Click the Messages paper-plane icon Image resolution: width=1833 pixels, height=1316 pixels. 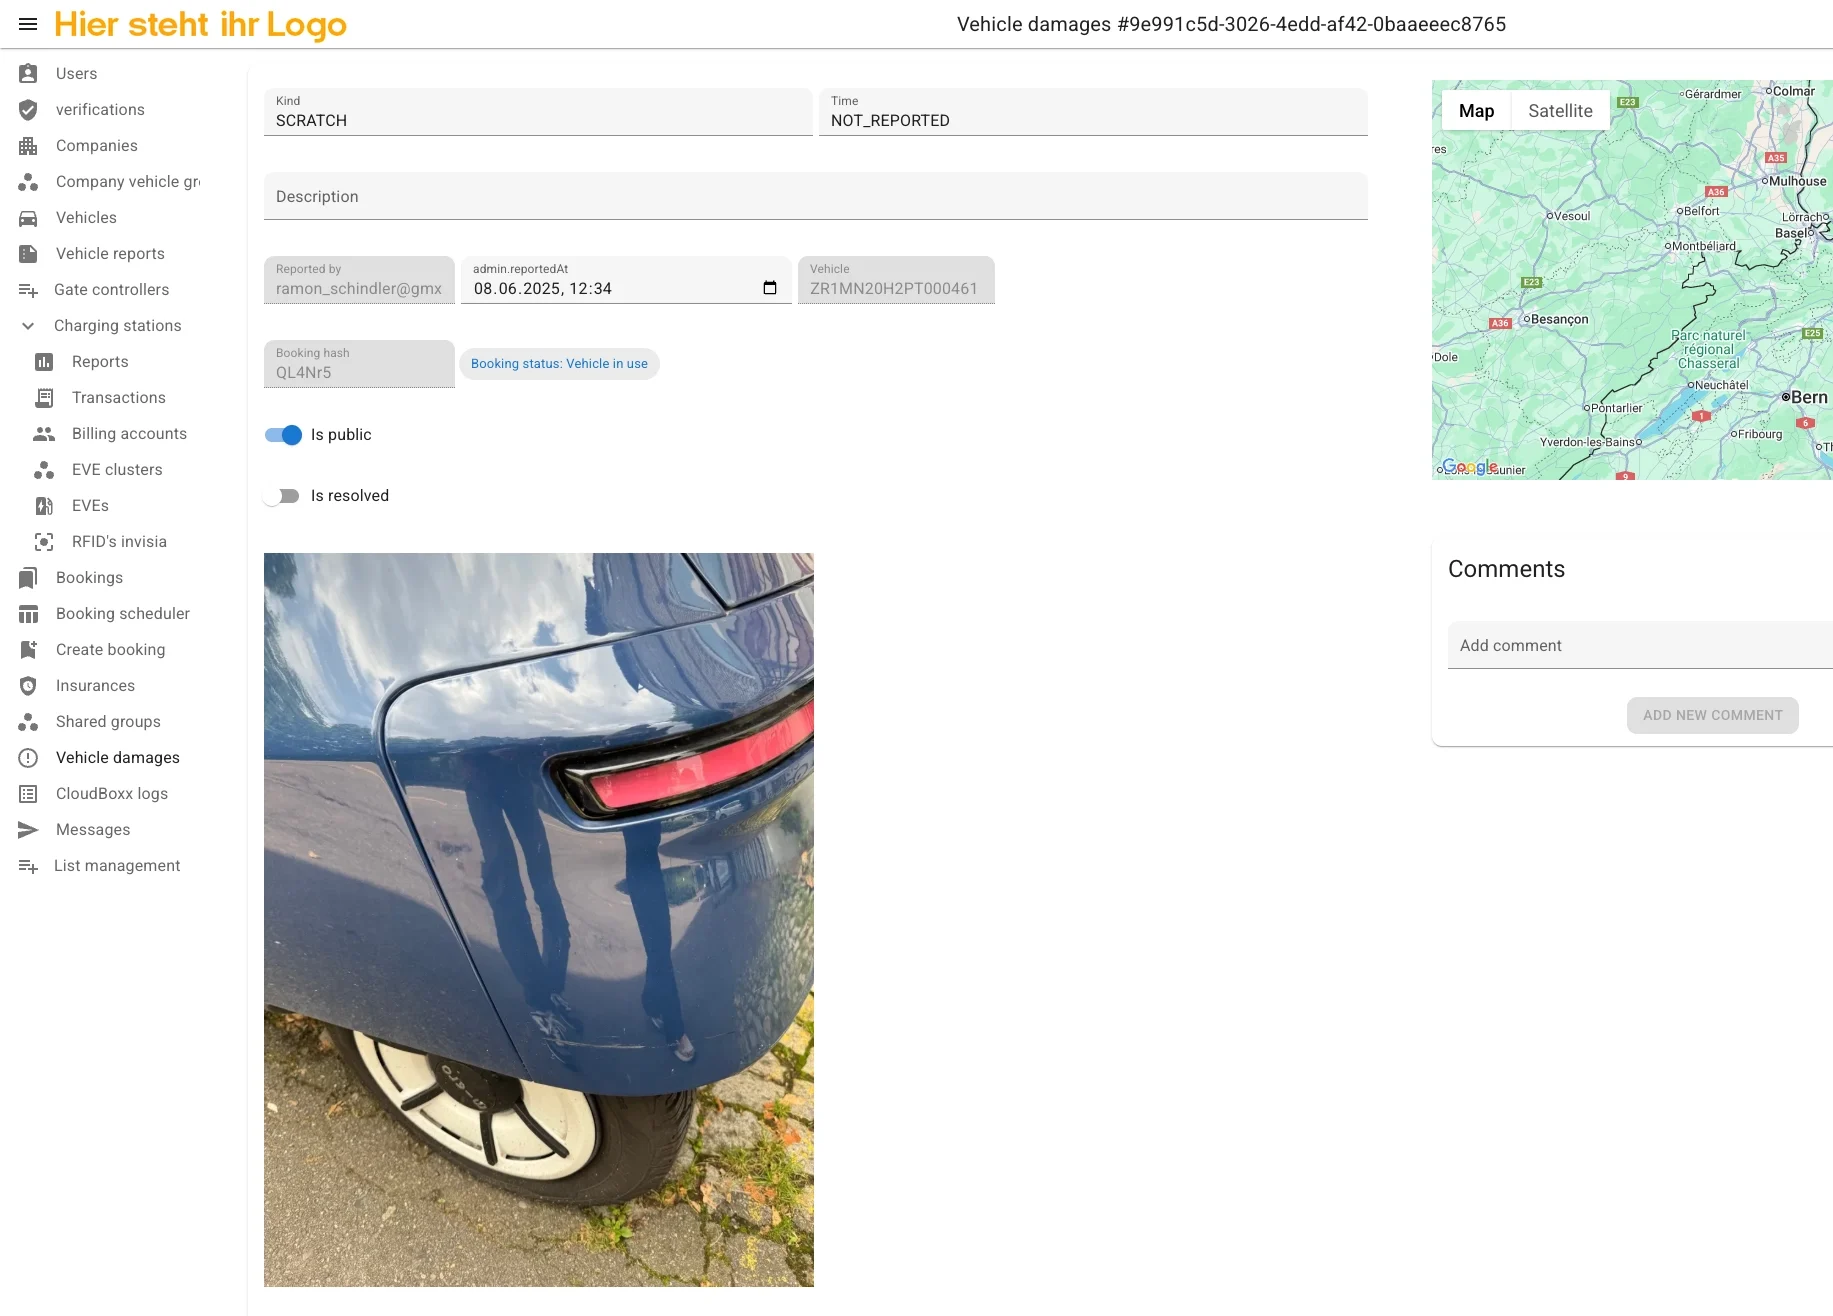28,830
